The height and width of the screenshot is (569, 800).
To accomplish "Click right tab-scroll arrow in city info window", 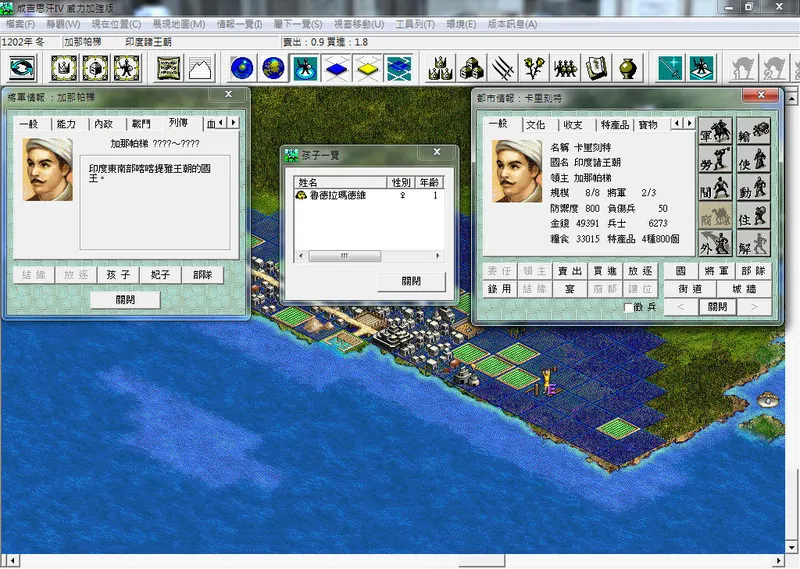I will [x=689, y=123].
